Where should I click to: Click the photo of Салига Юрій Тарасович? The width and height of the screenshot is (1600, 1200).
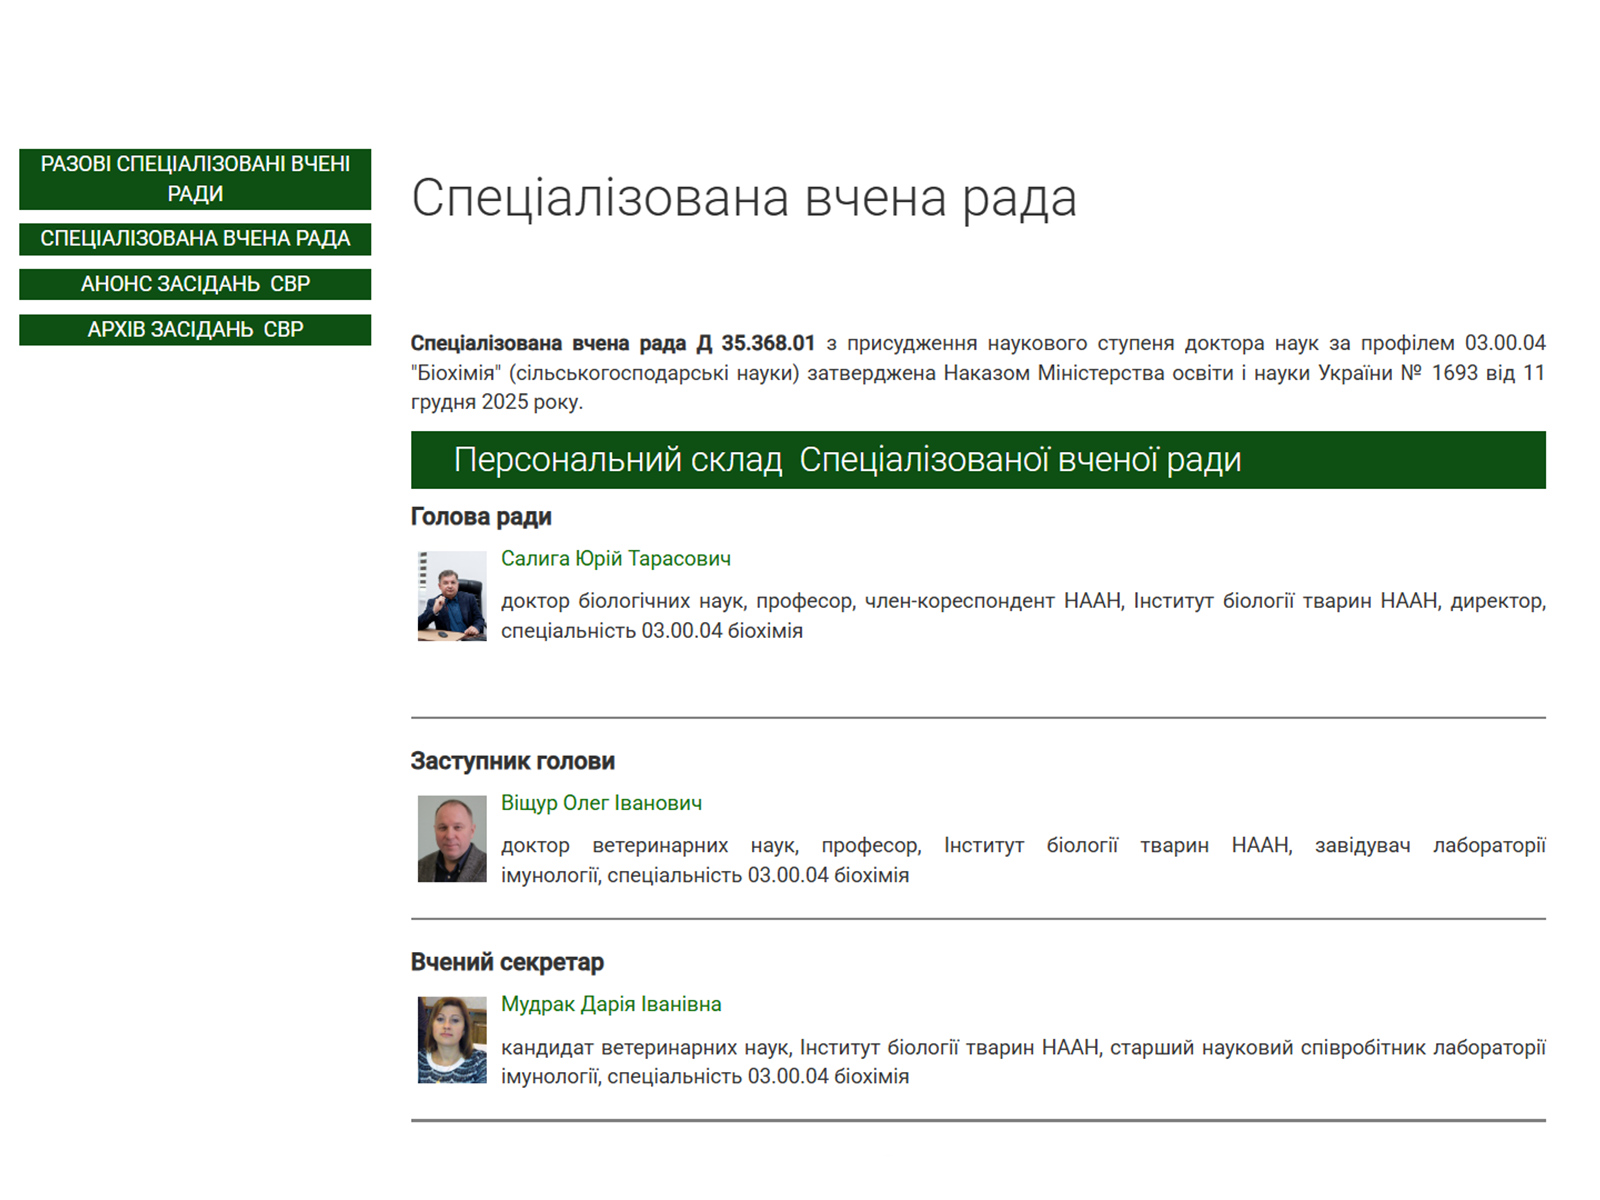(x=452, y=596)
